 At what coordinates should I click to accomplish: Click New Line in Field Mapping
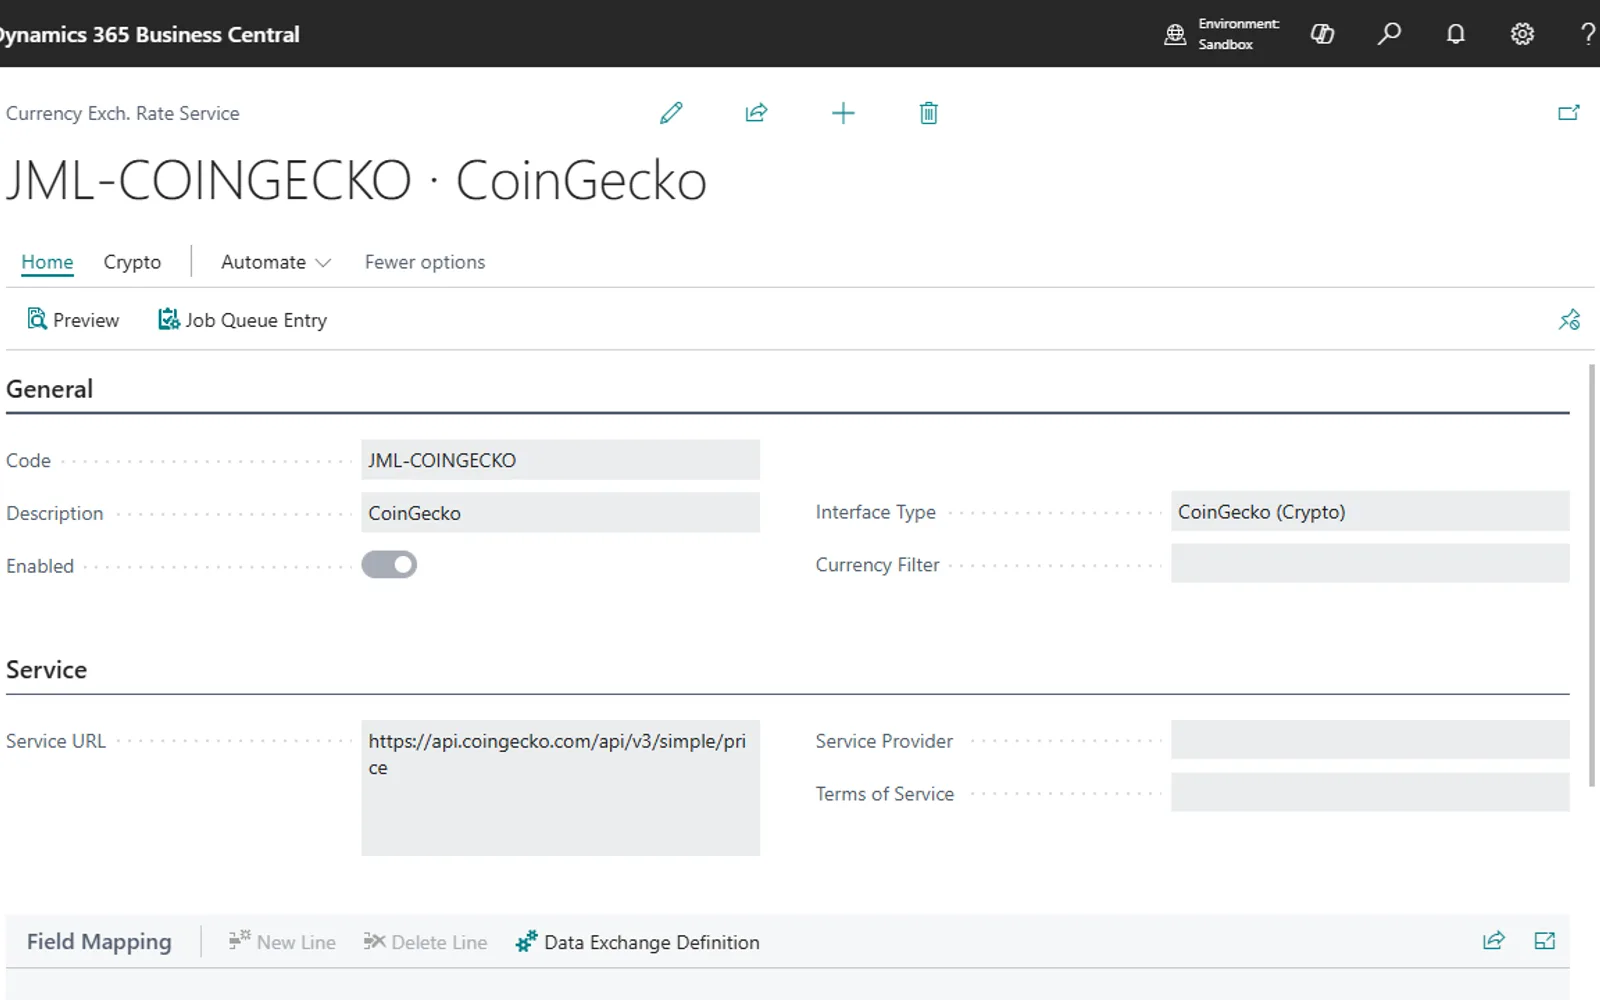click(282, 942)
